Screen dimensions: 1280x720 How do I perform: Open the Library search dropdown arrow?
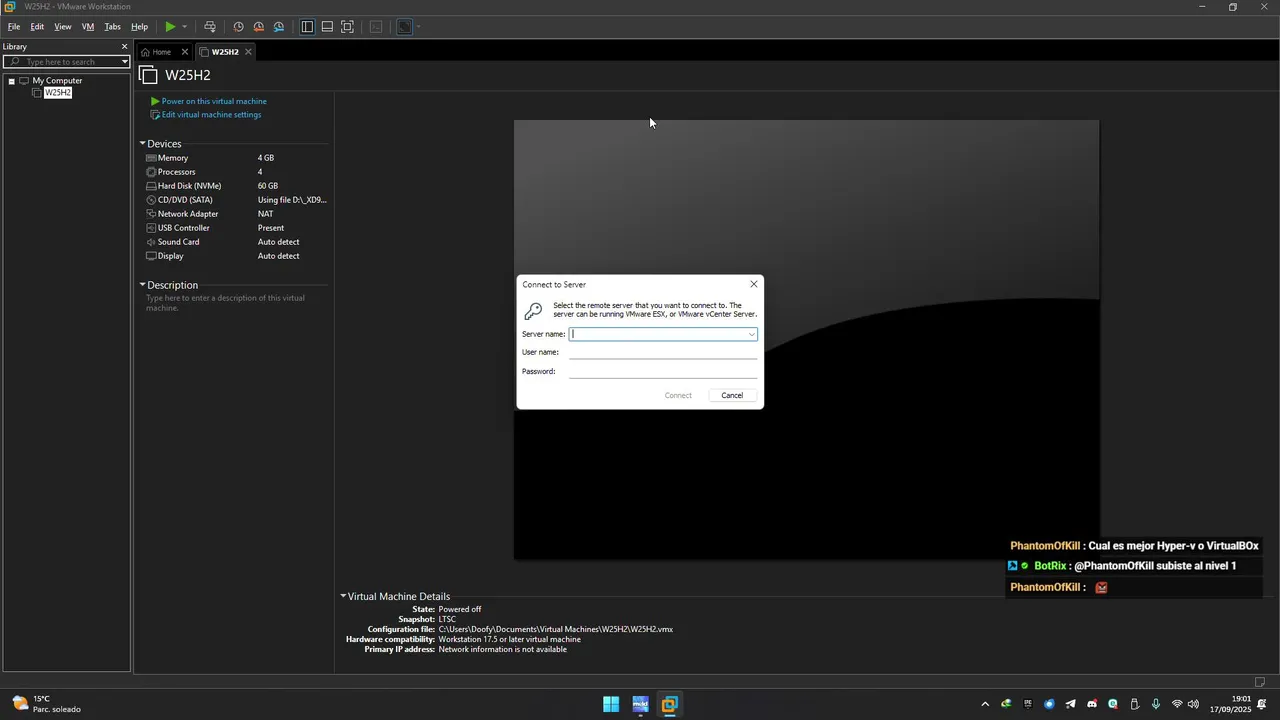(x=125, y=62)
